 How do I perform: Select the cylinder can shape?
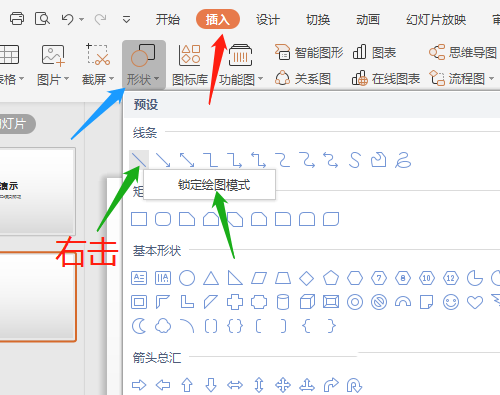283,302
